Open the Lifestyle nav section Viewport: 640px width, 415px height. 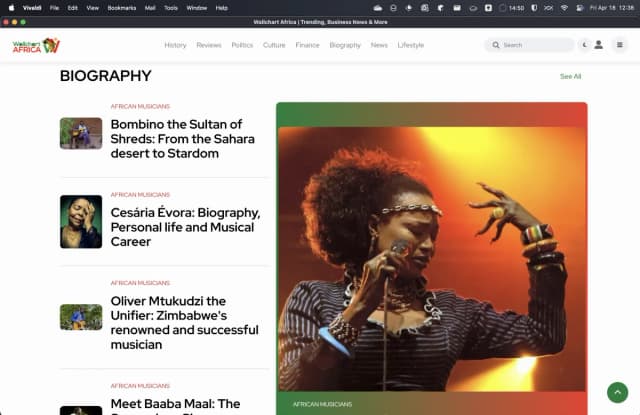click(410, 45)
